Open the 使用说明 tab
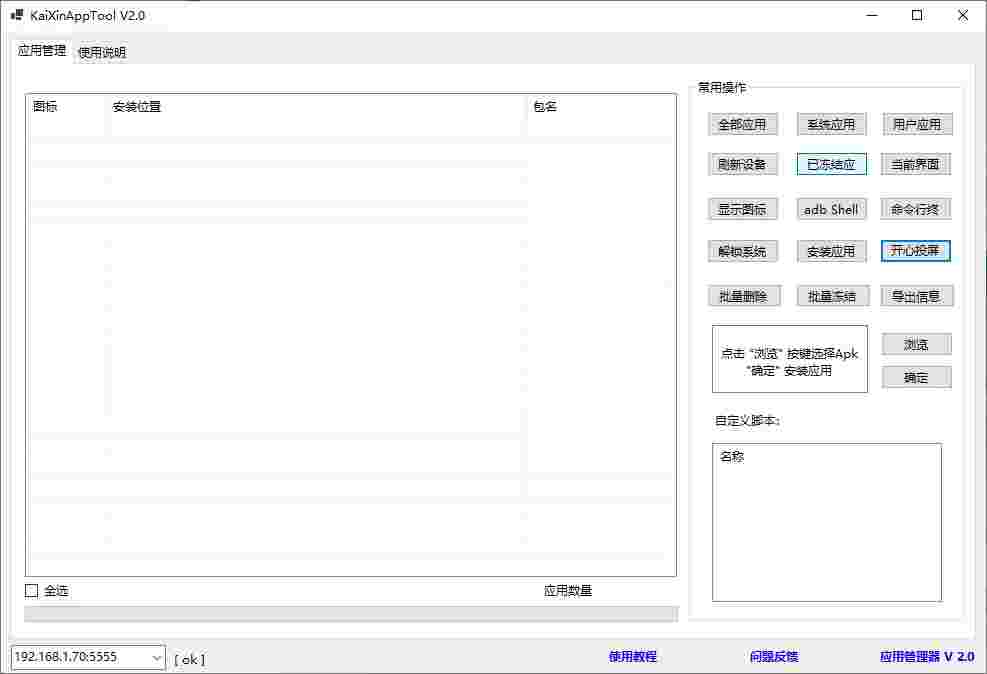This screenshot has width=987, height=674. 102,52
